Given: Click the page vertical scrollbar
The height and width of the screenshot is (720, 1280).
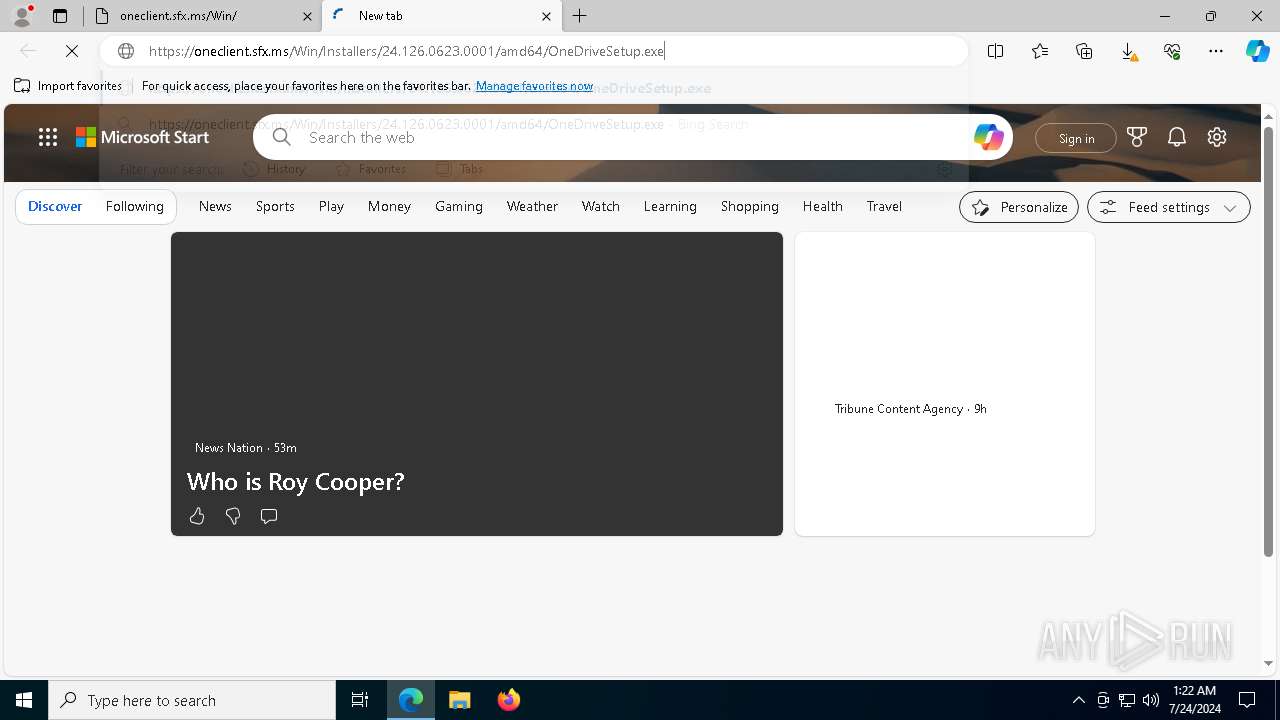Looking at the screenshot, I should point(1268,340).
